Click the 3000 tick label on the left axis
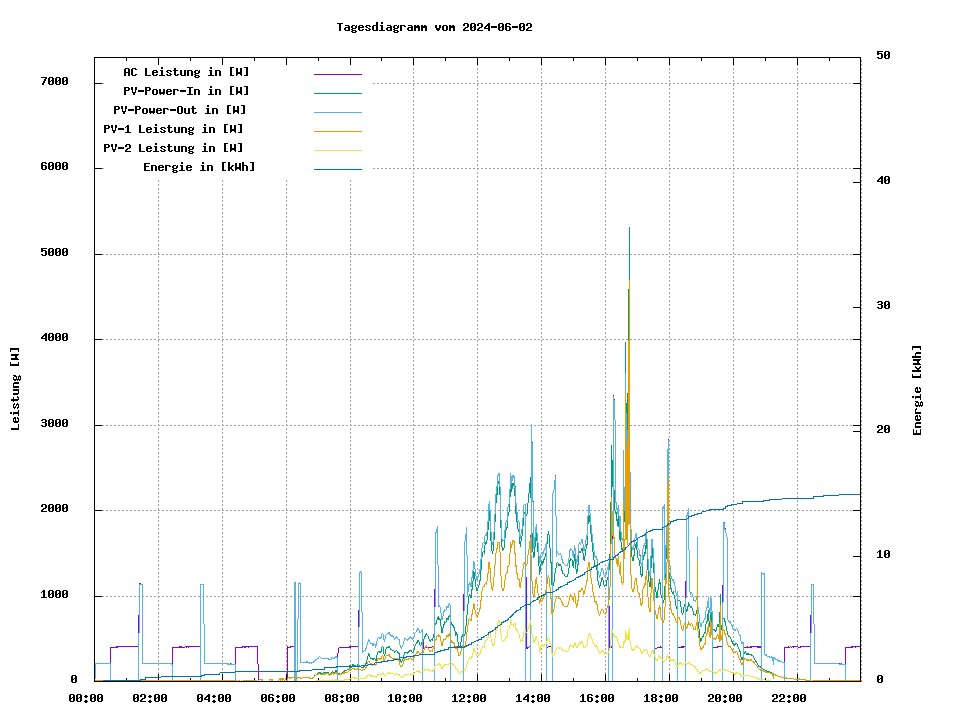Image resolution: width=960 pixels, height=720 pixels. coord(54,424)
